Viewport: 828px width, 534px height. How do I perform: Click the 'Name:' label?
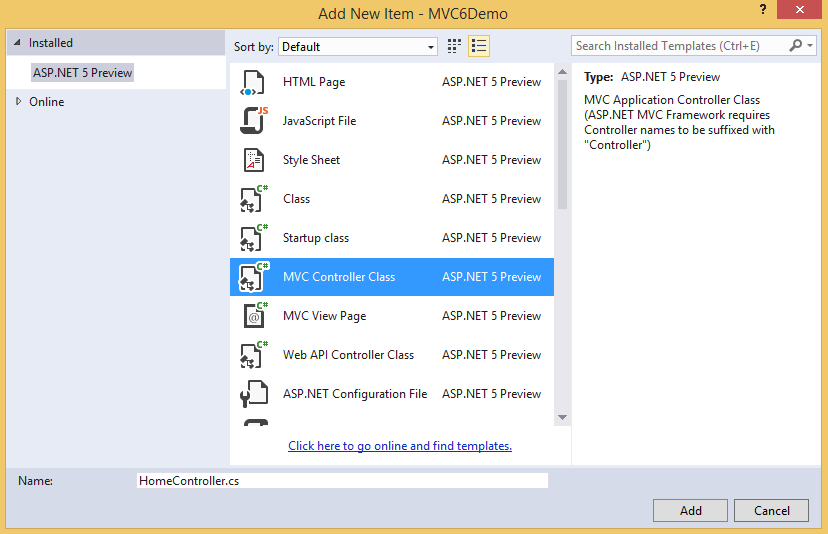[x=35, y=481]
